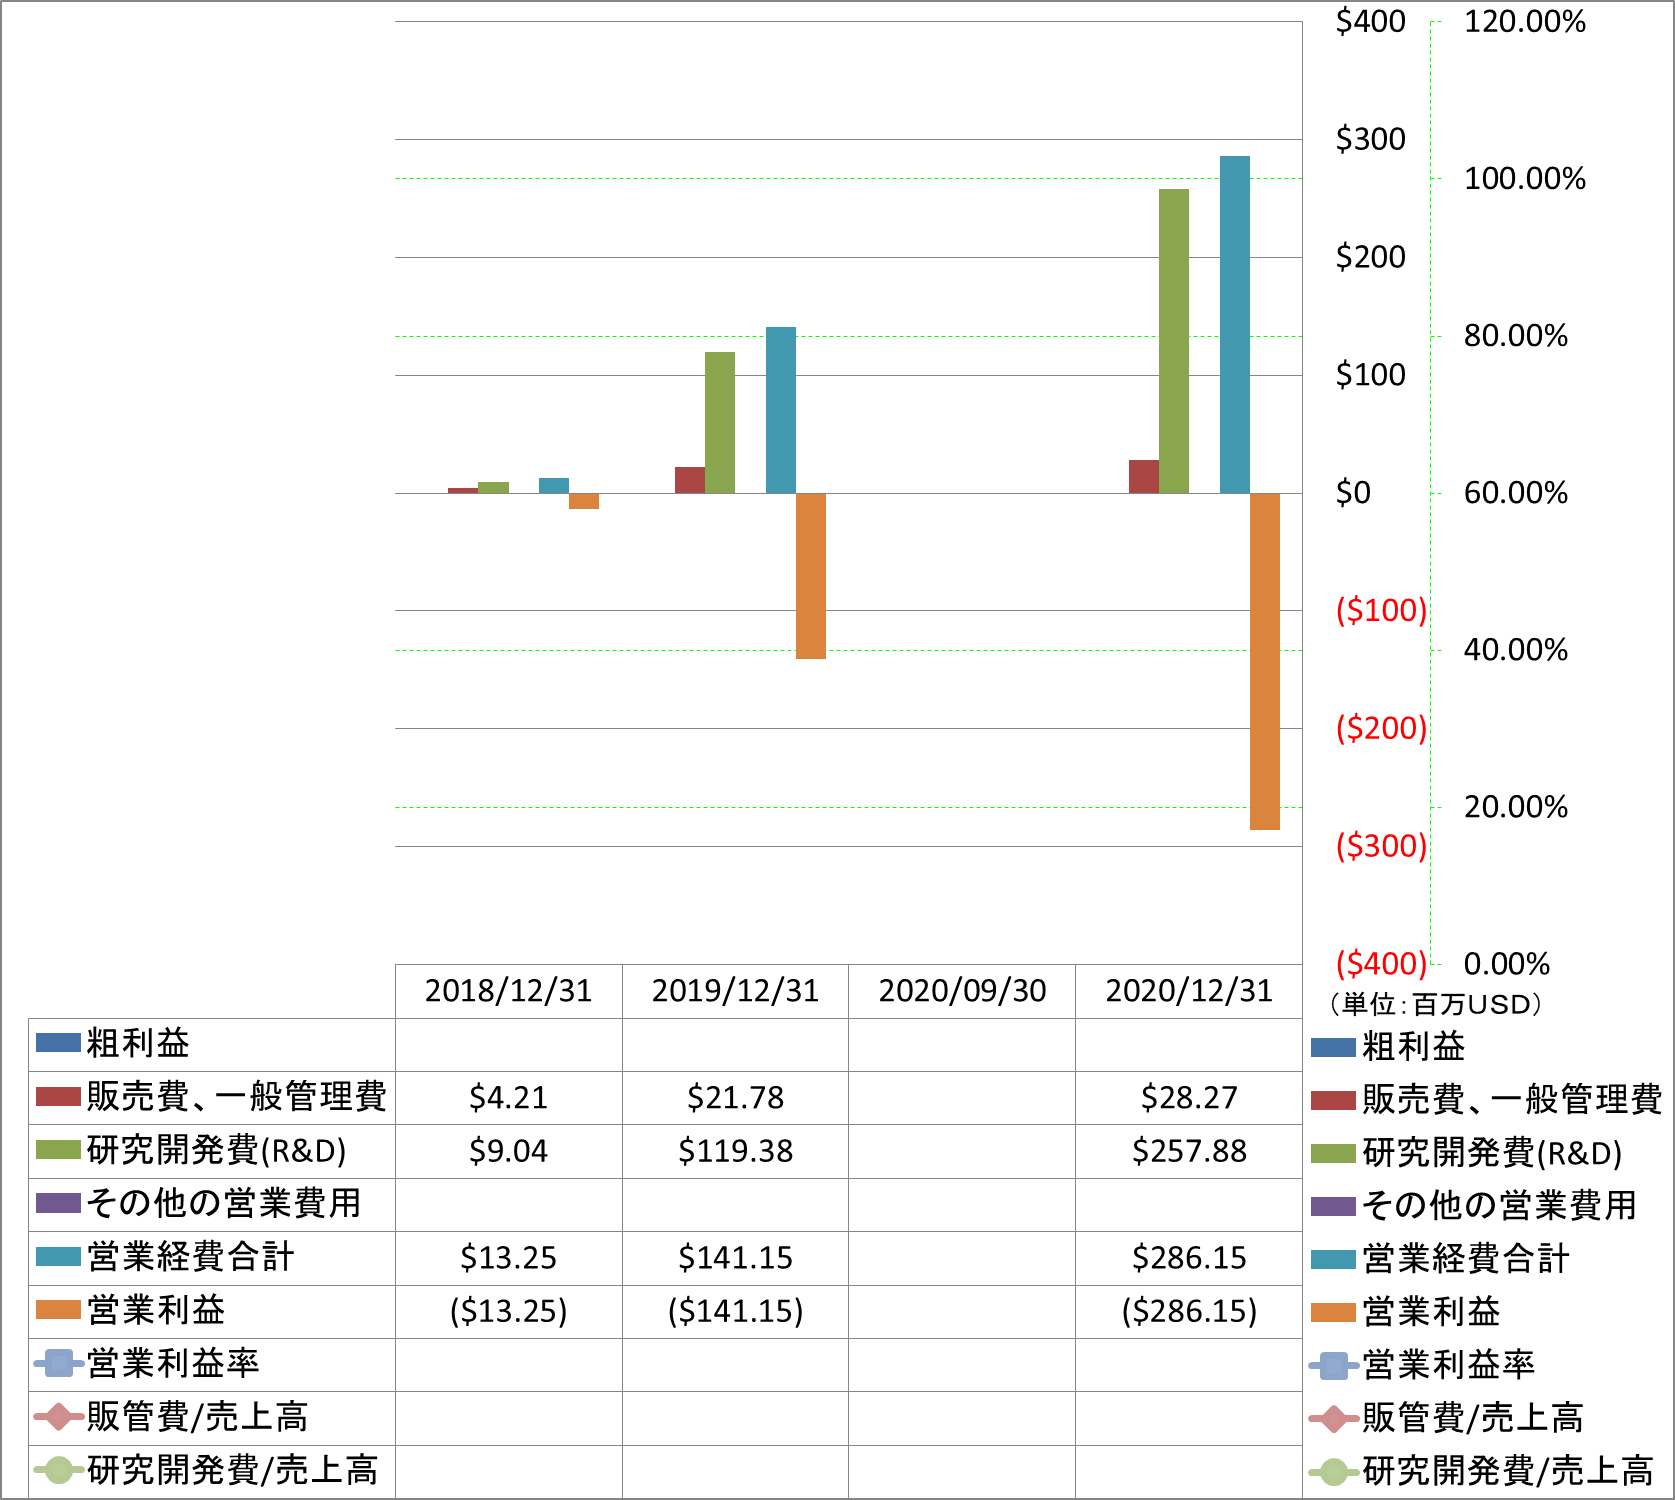Click the red ($100) axis label

tap(1381, 611)
